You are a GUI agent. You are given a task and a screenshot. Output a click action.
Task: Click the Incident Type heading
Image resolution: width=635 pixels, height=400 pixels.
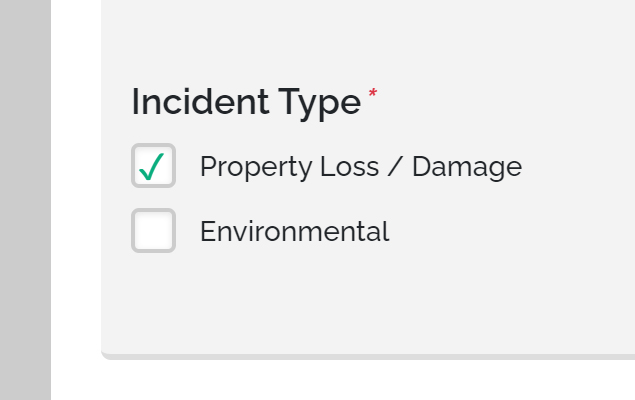pyautogui.click(x=246, y=102)
